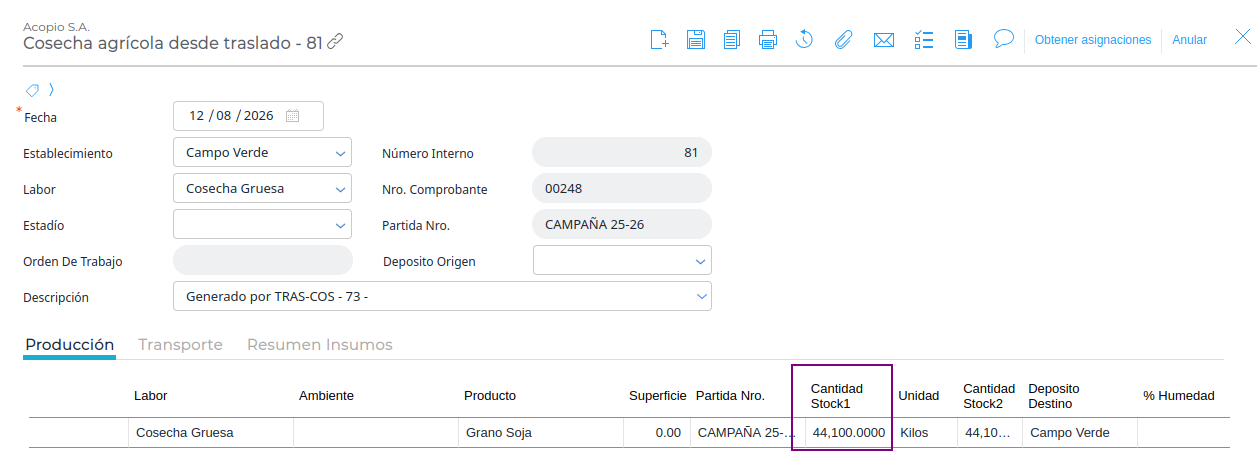Click the Número Interno field showing 81
The width and height of the screenshot is (1257, 462).
coord(622,153)
